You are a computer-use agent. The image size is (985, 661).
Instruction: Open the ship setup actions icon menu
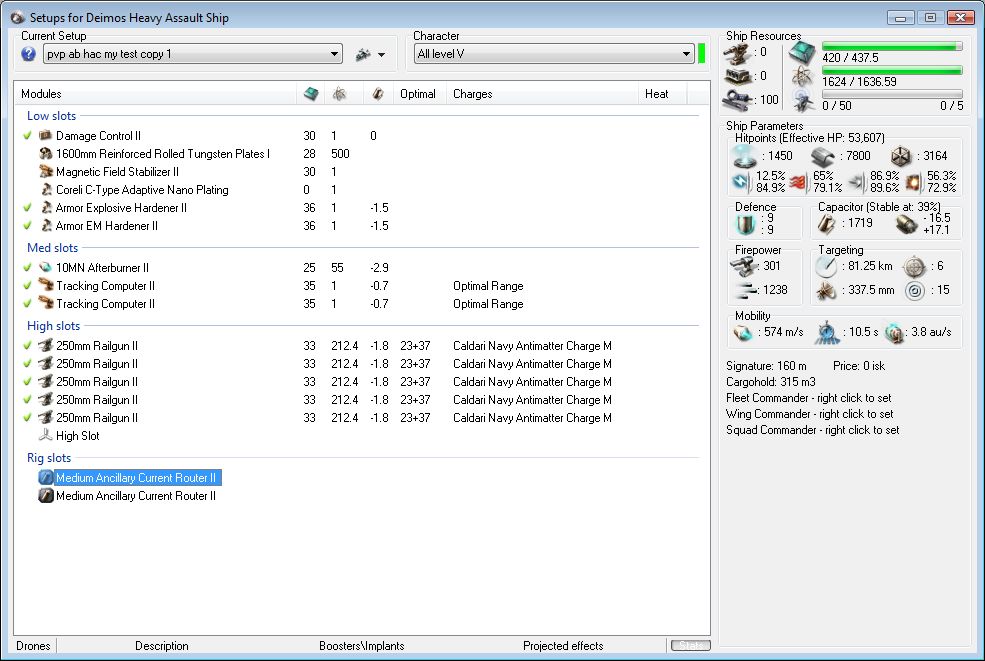click(x=363, y=55)
